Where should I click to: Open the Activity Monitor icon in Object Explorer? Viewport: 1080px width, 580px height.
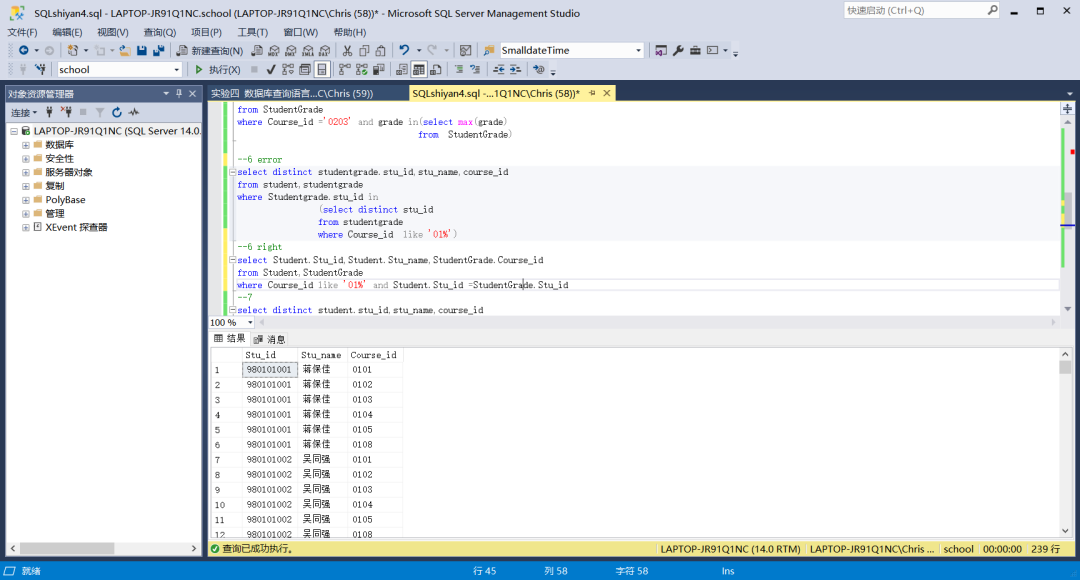click(133, 112)
